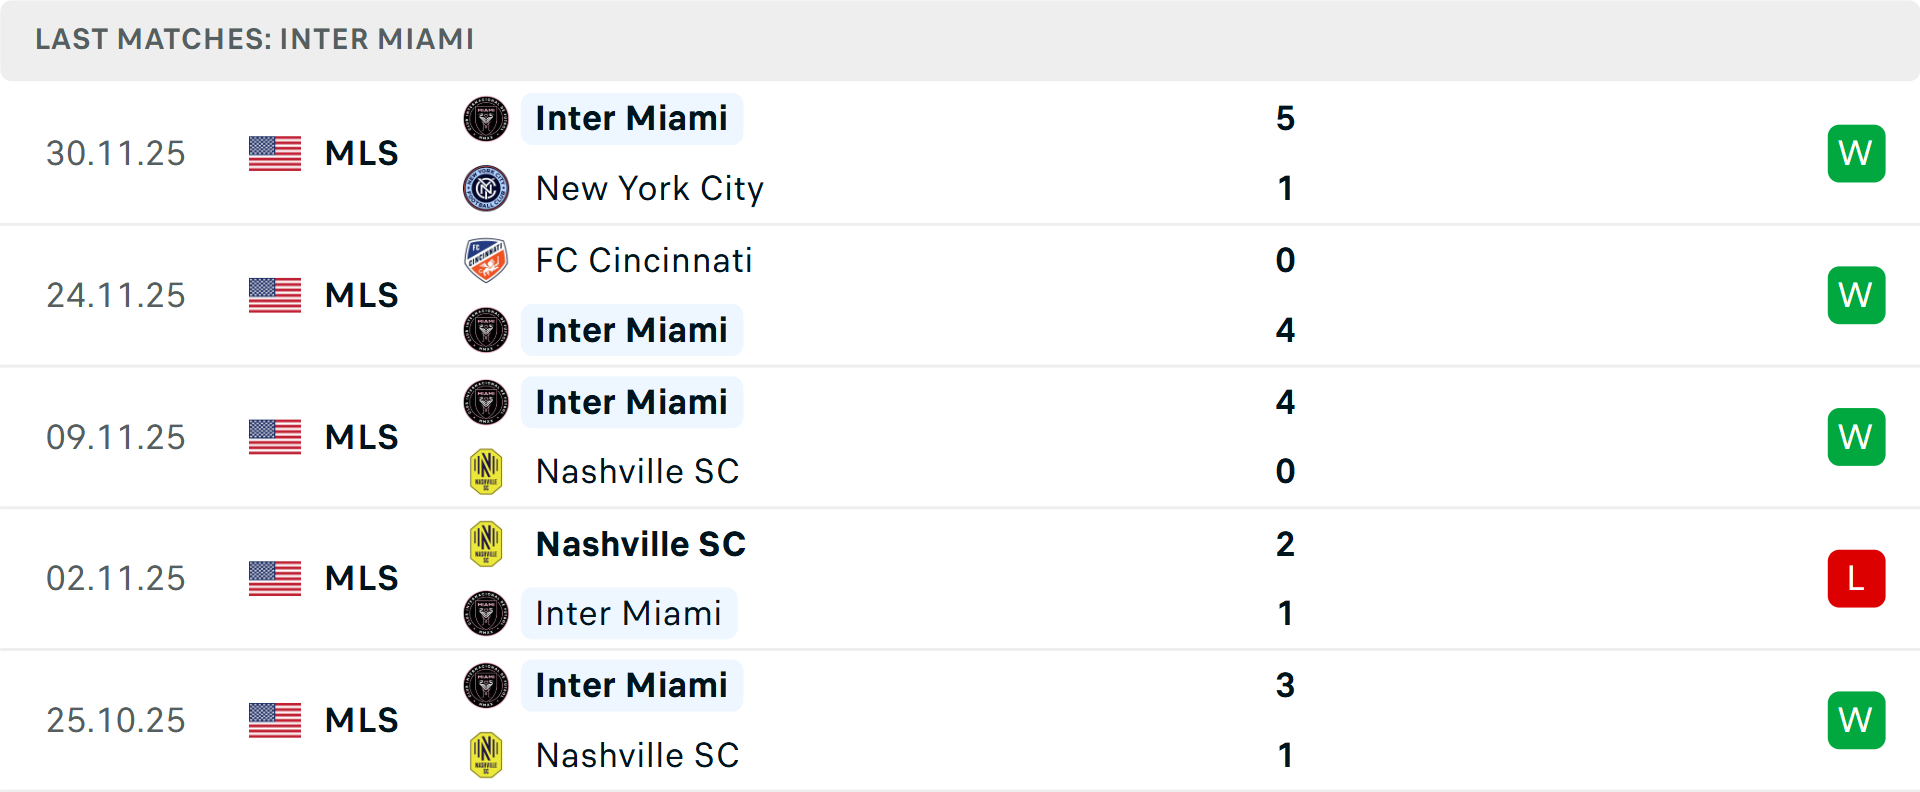Image resolution: width=1920 pixels, height=792 pixels.
Task: Click Last Matches: Inter Miami header
Action: [x=255, y=39]
